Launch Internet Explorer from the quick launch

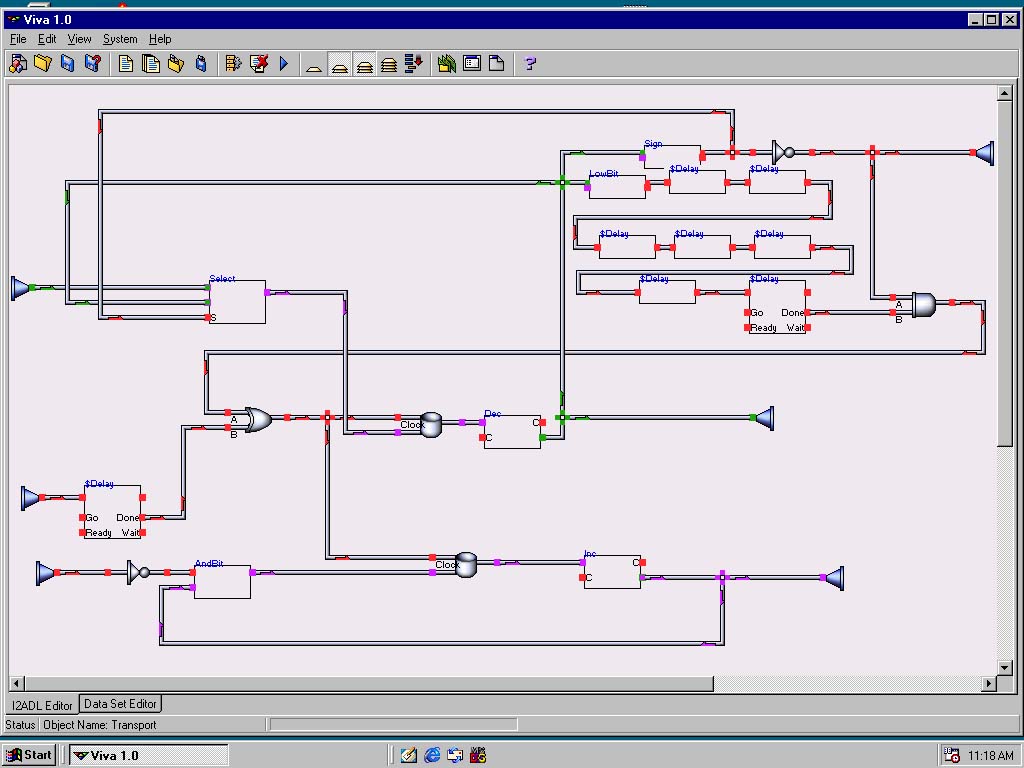(x=432, y=755)
